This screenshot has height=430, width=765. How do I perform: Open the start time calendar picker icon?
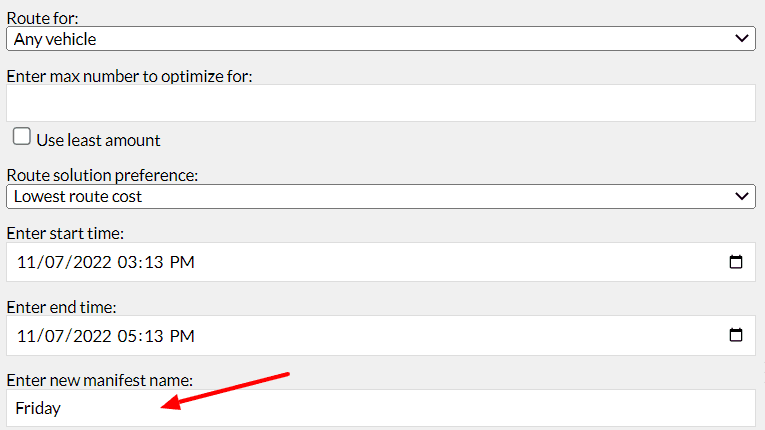coord(736,262)
